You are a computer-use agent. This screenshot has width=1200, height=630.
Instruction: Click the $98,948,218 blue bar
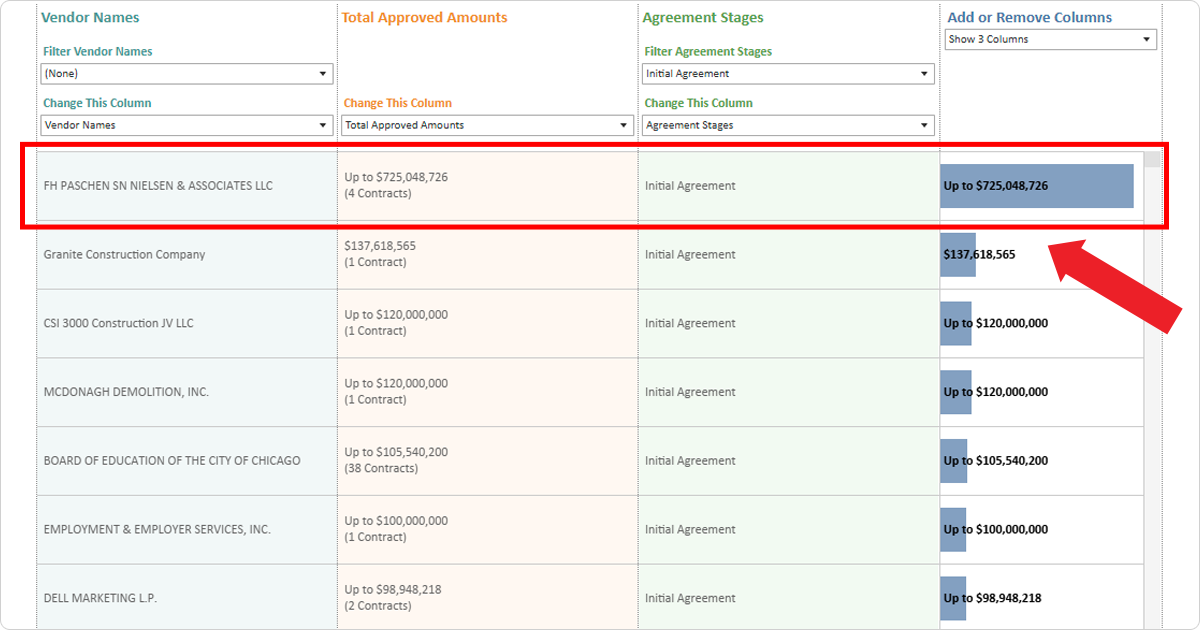[x=953, y=598]
